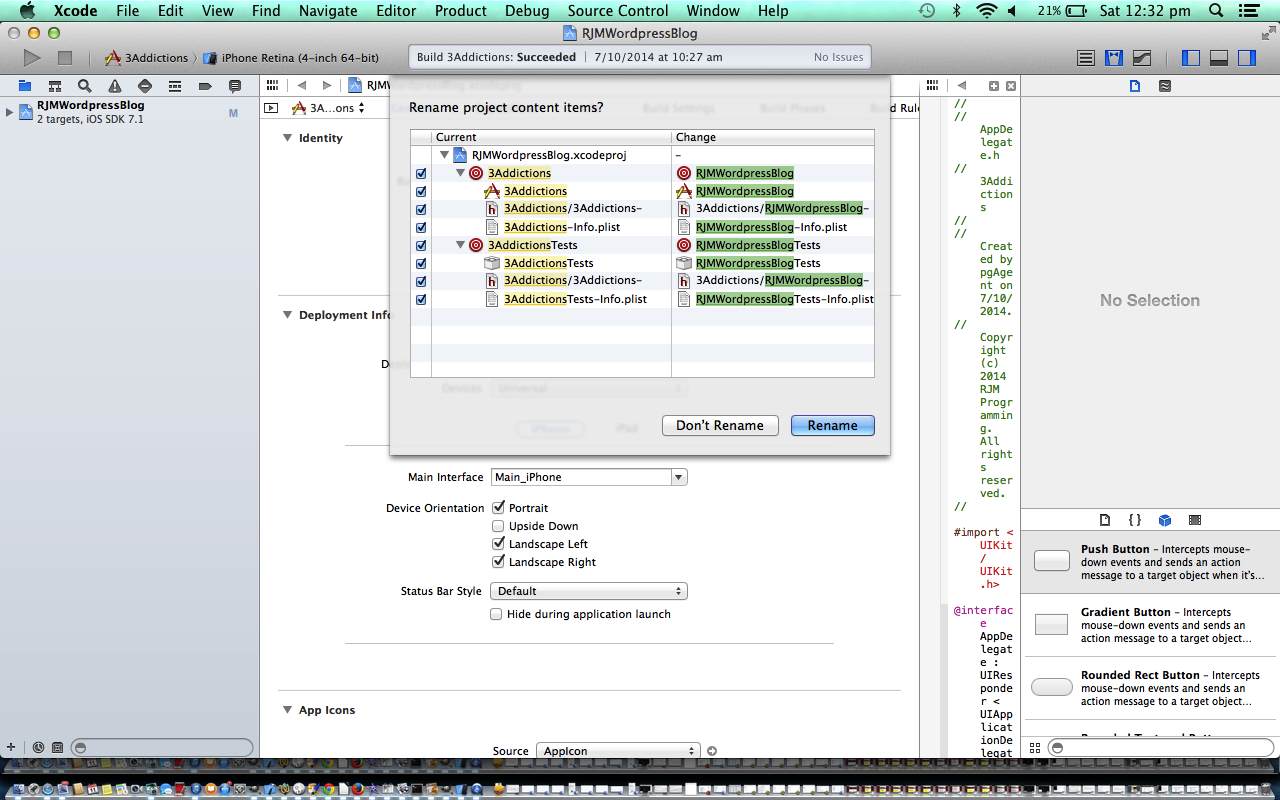Open the Debug navigator icon
Screen dimensions: 1280x800
175,86
